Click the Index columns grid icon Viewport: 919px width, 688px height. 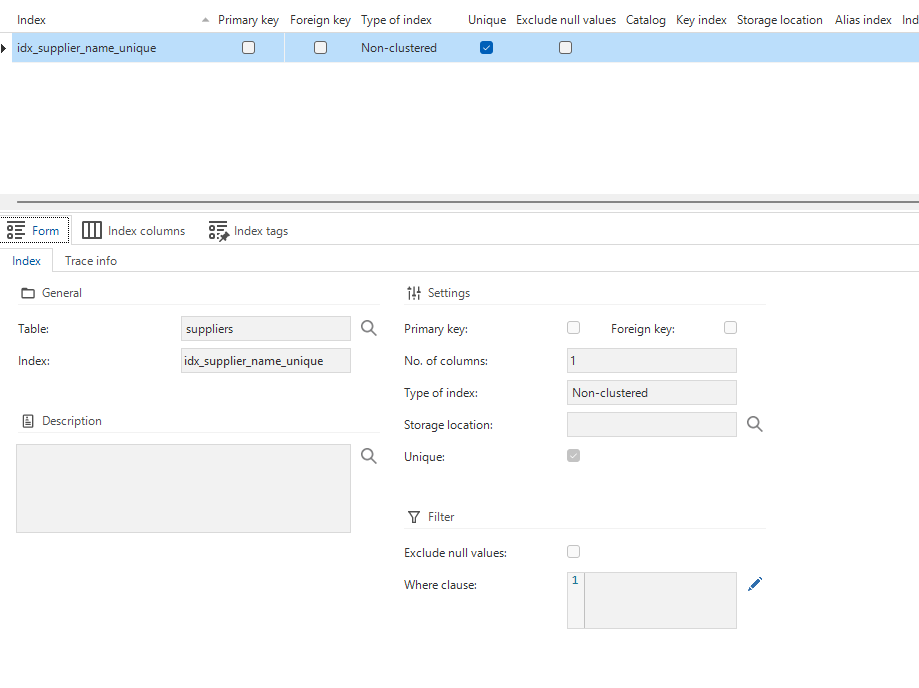pyautogui.click(x=91, y=230)
